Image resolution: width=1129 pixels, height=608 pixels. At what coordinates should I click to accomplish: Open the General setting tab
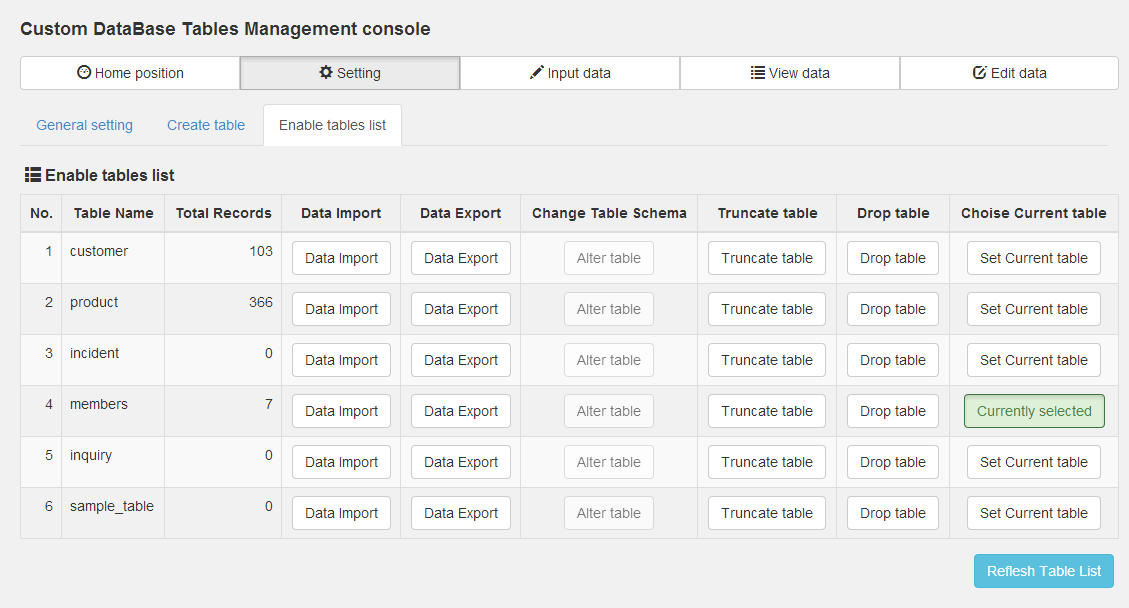point(84,125)
